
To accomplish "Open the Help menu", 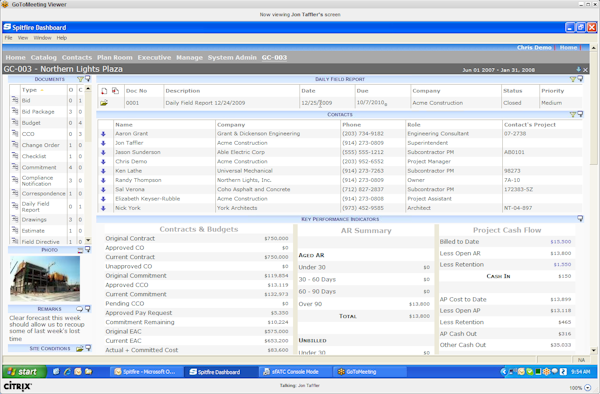I will pos(62,38).
